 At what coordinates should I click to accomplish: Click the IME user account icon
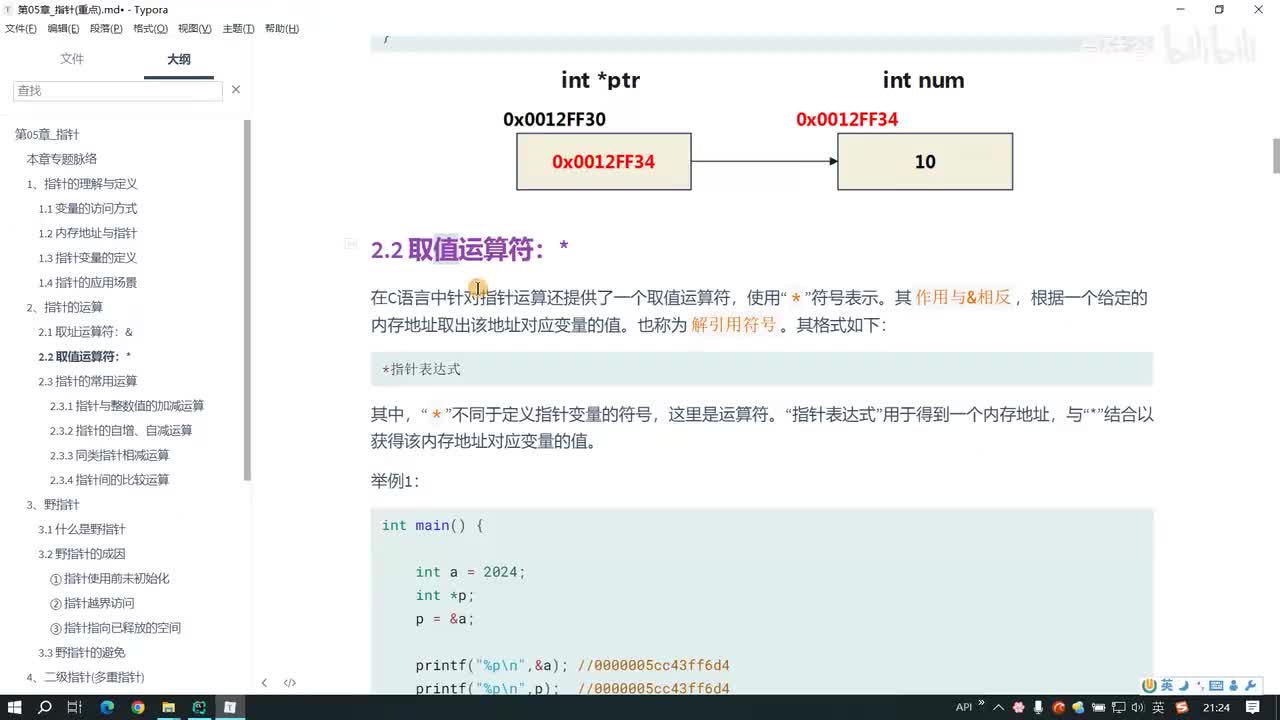[1234, 685]
